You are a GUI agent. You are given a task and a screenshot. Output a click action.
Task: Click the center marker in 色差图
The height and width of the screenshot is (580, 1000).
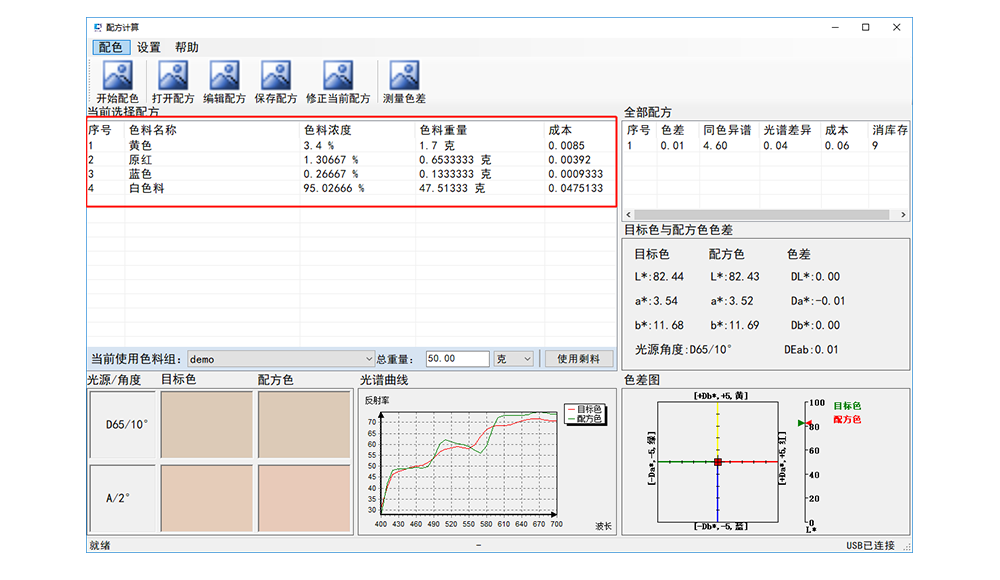pyautogui.click(x=717, y=461)
